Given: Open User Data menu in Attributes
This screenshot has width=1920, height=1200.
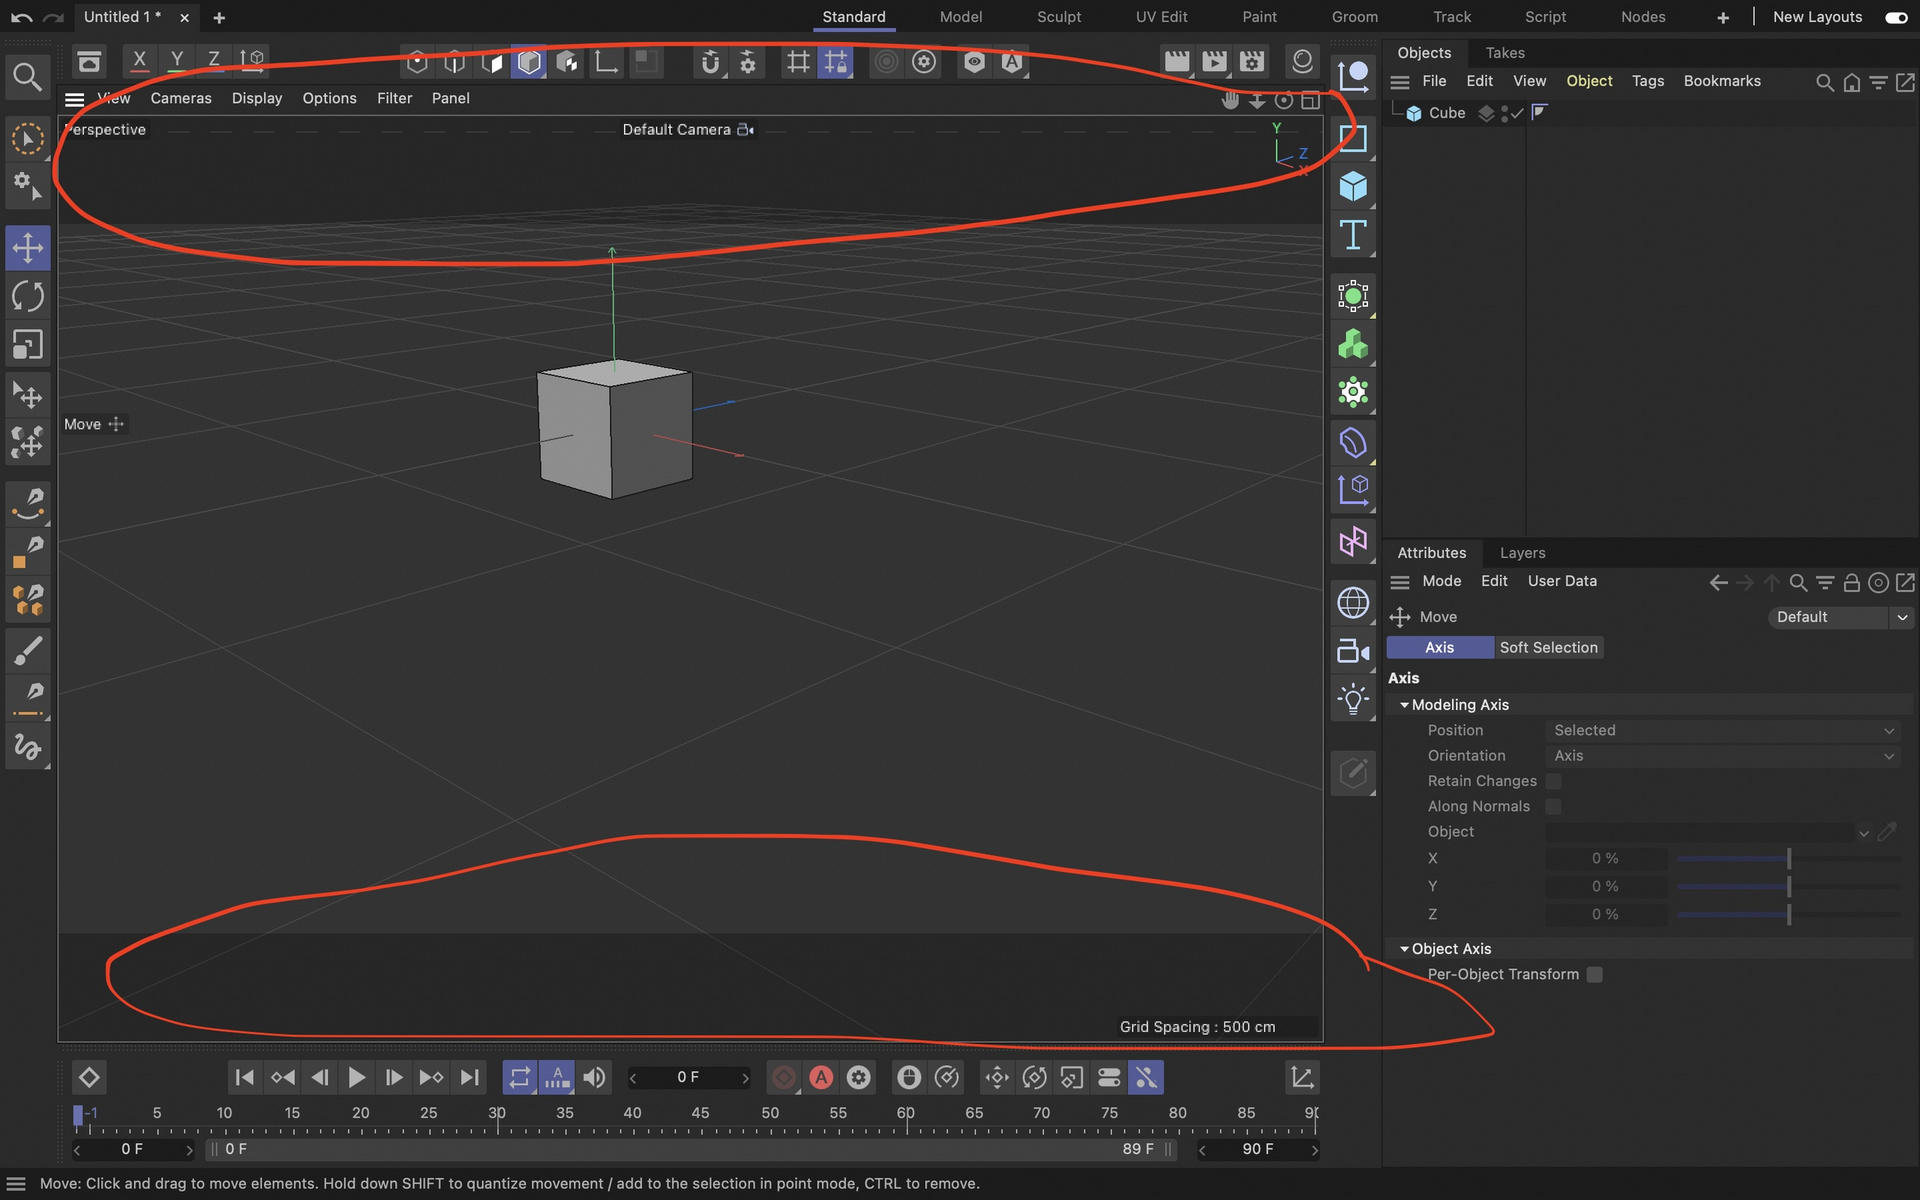Looking at the screenshot, I should (x=1562, y=581).
